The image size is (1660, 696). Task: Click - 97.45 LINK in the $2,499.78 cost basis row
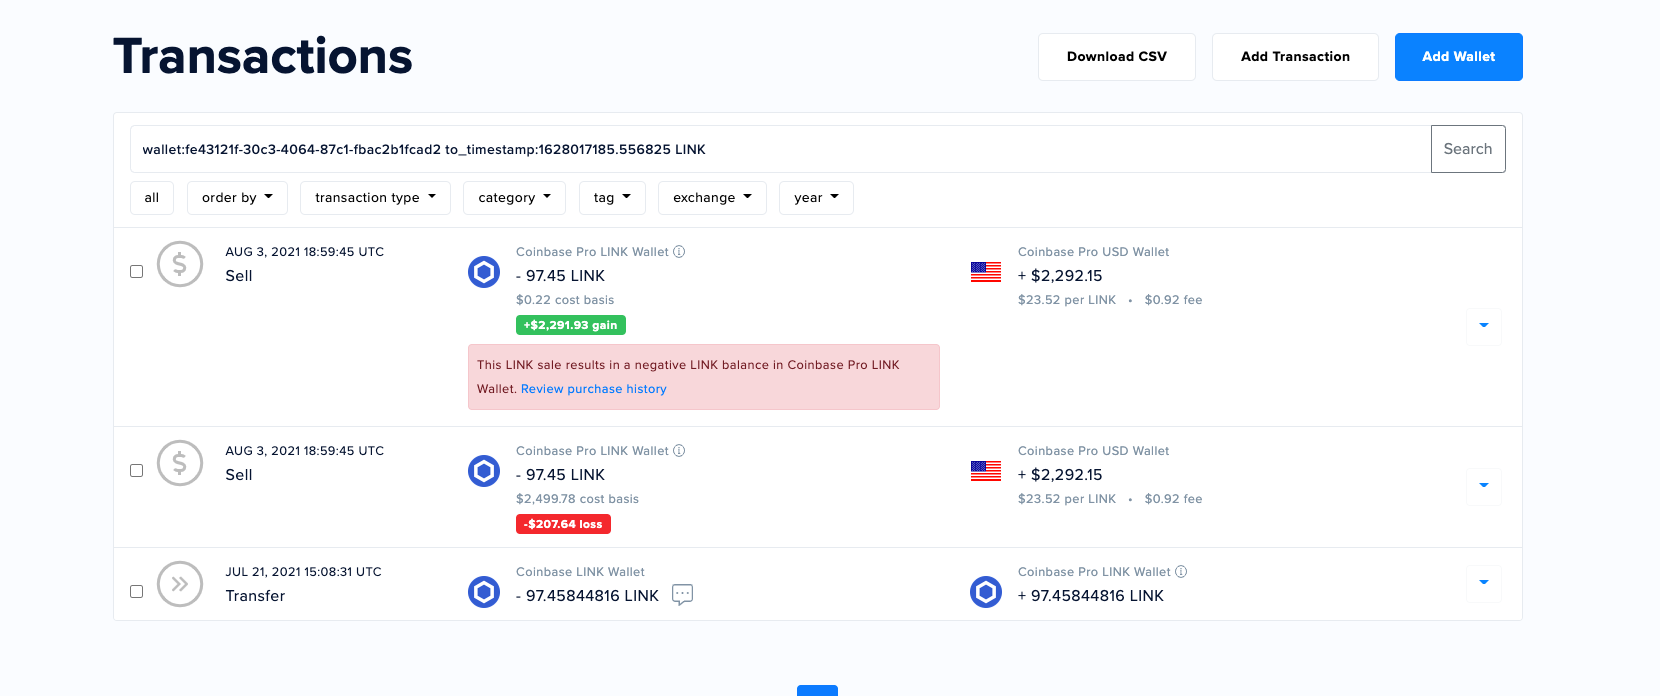tap(560, 475)
